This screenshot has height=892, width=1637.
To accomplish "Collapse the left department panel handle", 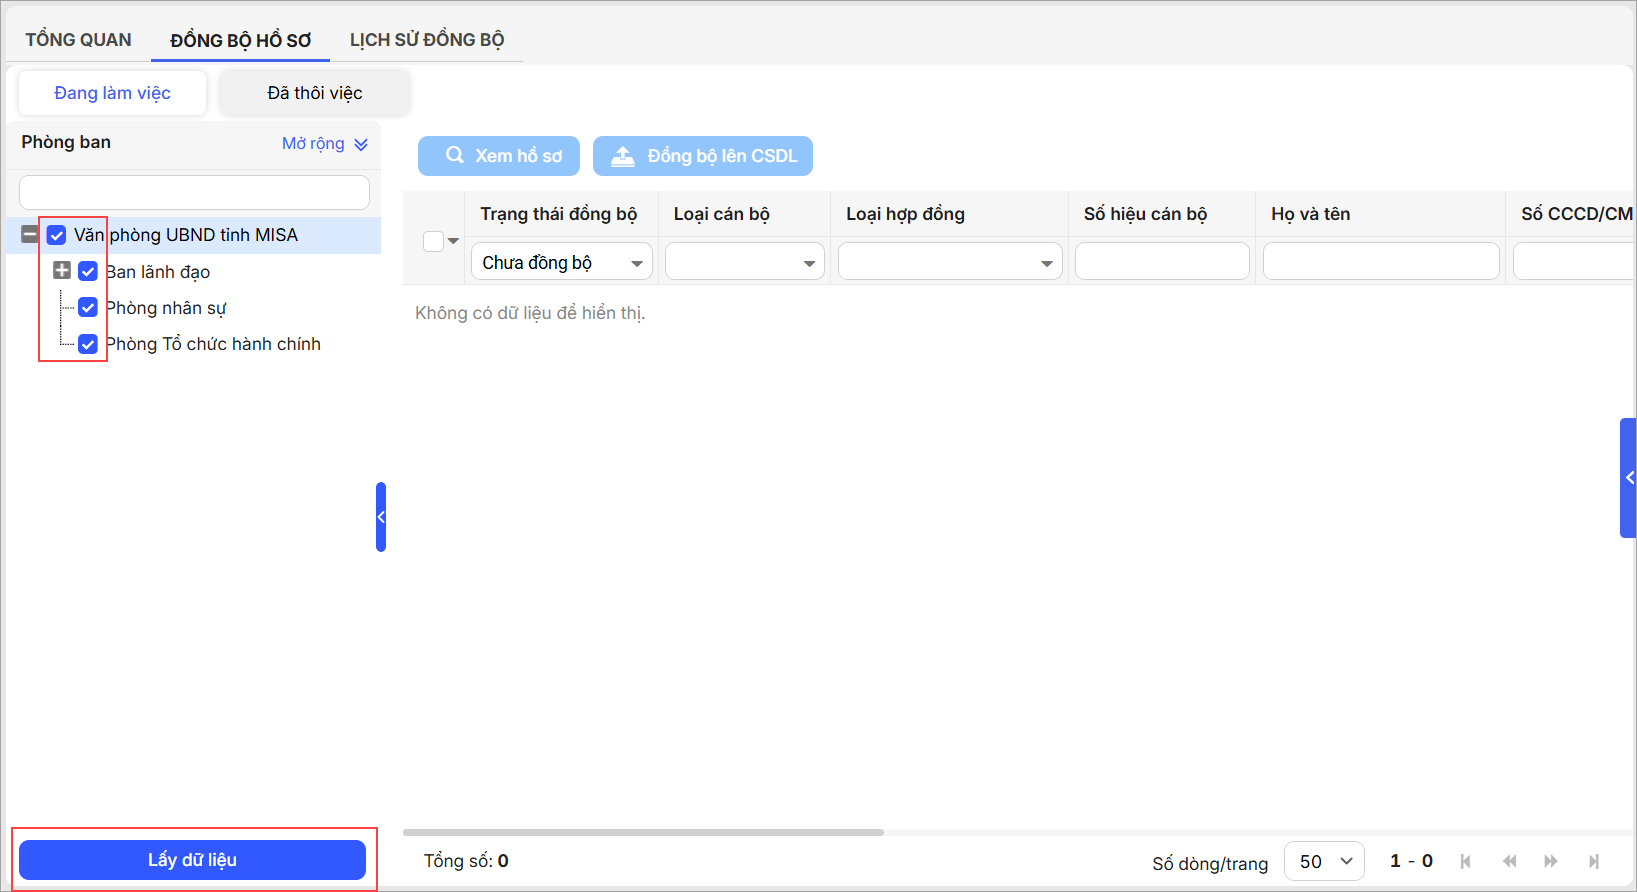I will pyautogui.click(x=381, y=517).
